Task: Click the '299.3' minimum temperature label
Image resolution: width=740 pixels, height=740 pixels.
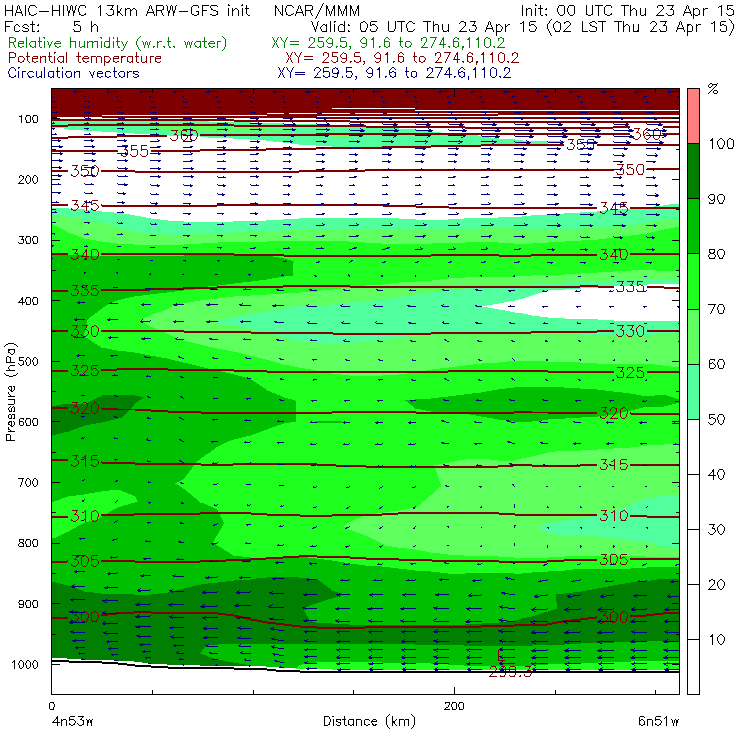Action: pyautogui.click(x=510, y=672)
